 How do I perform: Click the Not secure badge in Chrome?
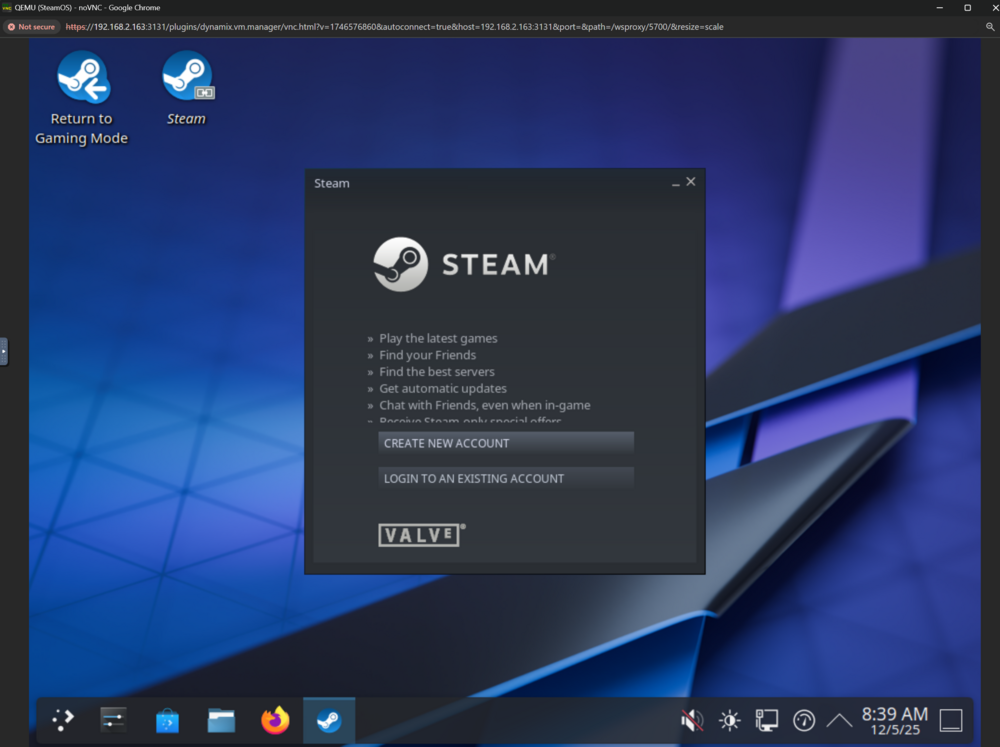click(31, 27)
